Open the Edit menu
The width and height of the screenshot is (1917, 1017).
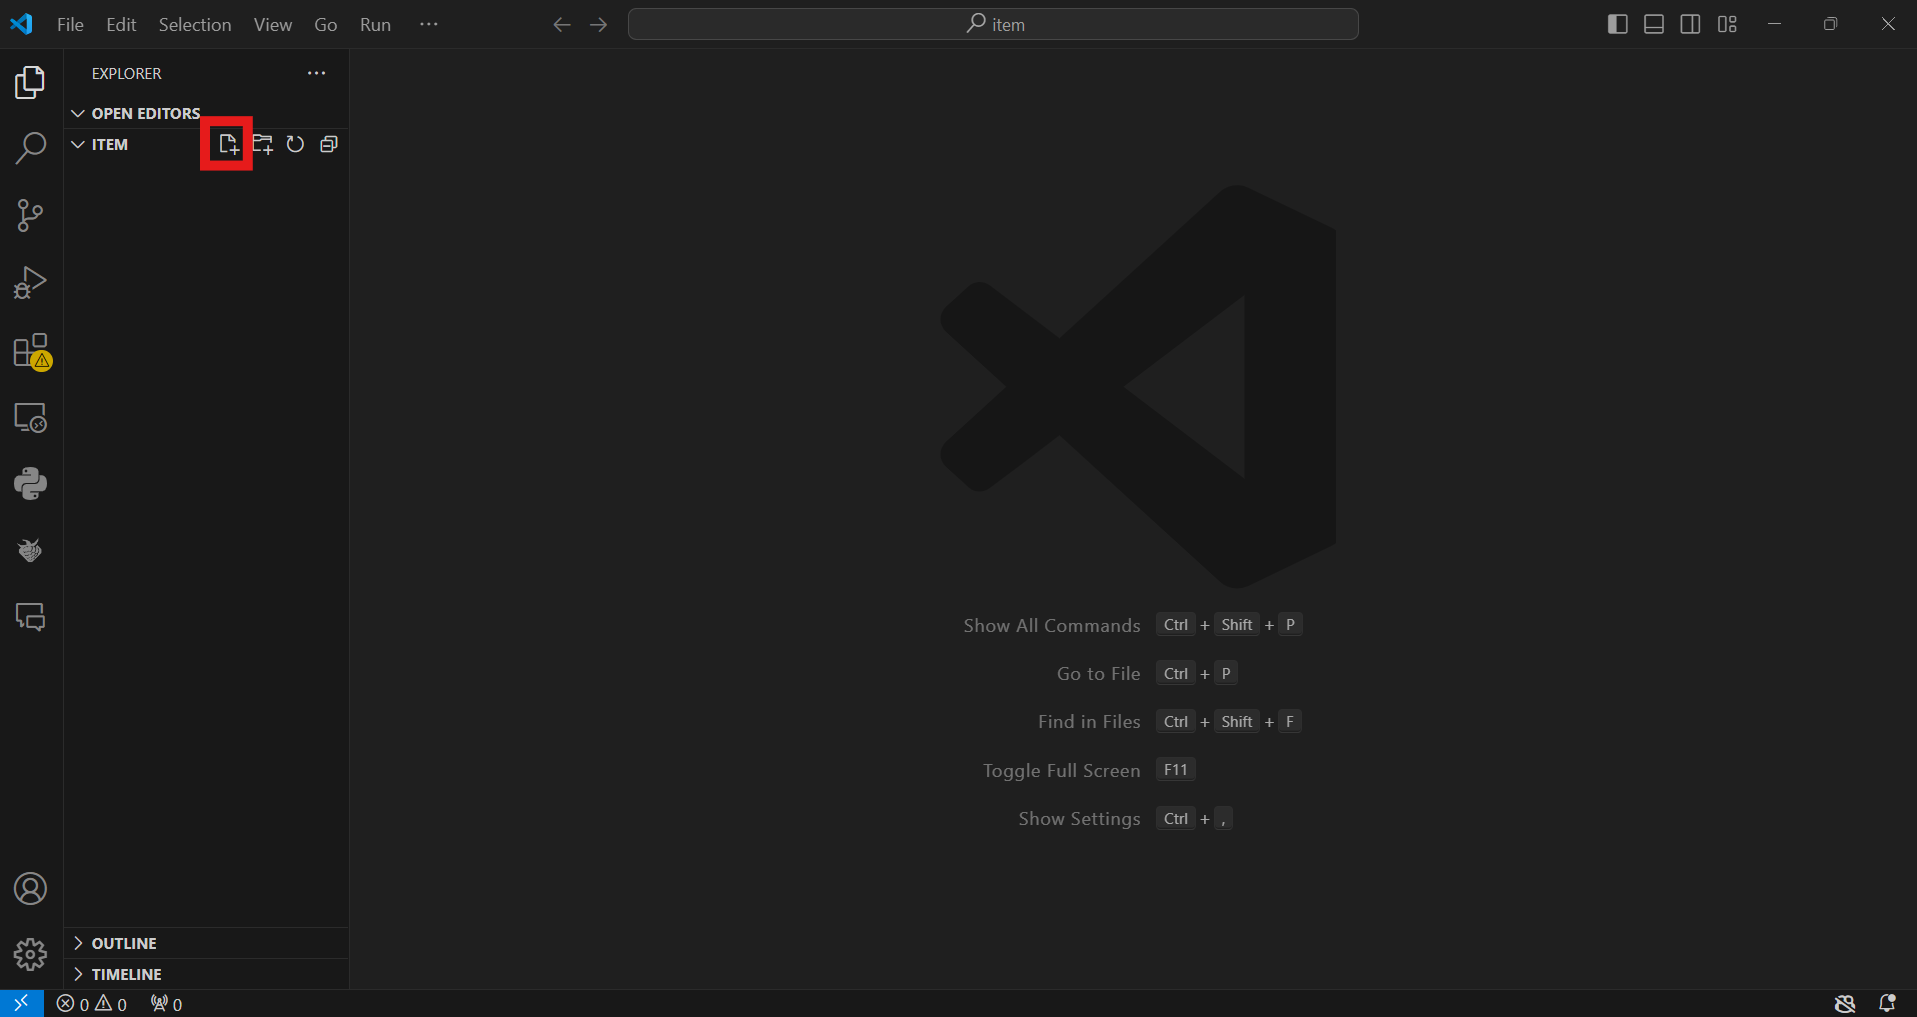click(121, 24)
